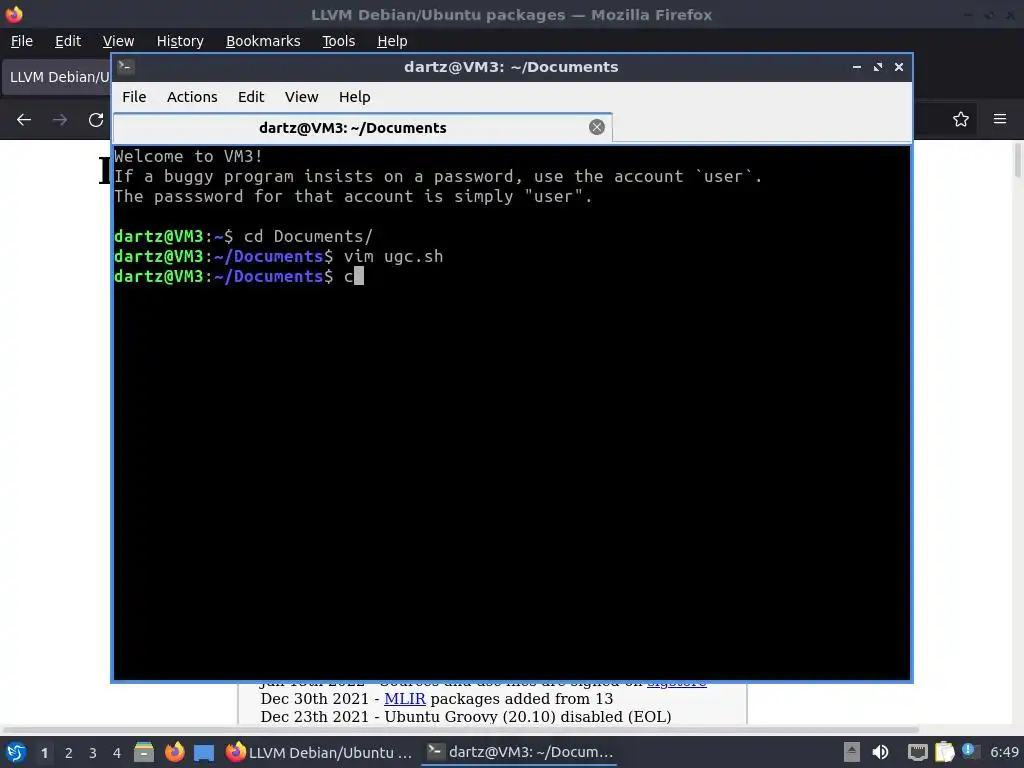Open the start menu on the taskbar
The height and width of the screenshot is (768, 1024).
16,752
